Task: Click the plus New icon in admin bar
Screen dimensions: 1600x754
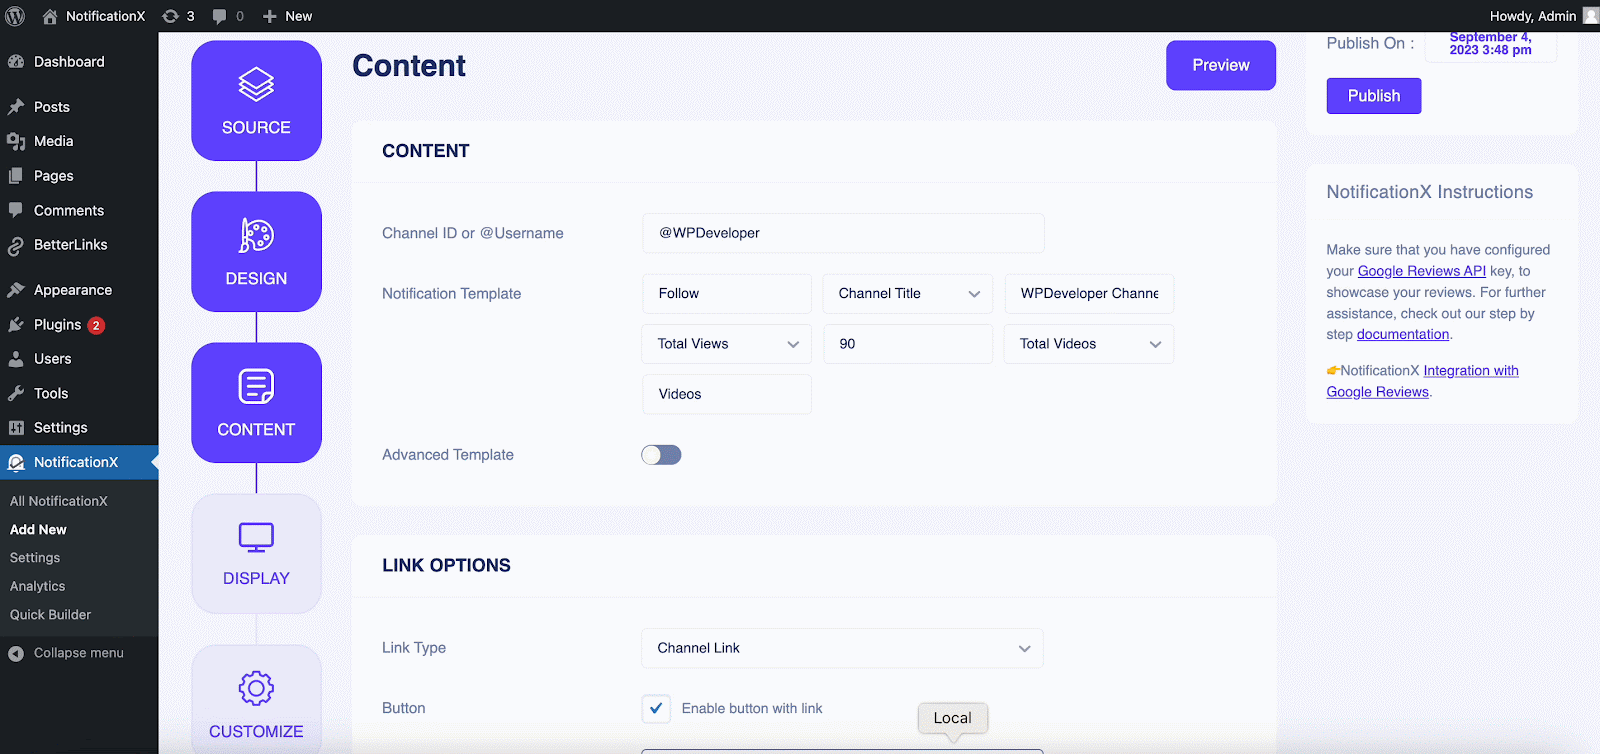Action: [270, 16]
